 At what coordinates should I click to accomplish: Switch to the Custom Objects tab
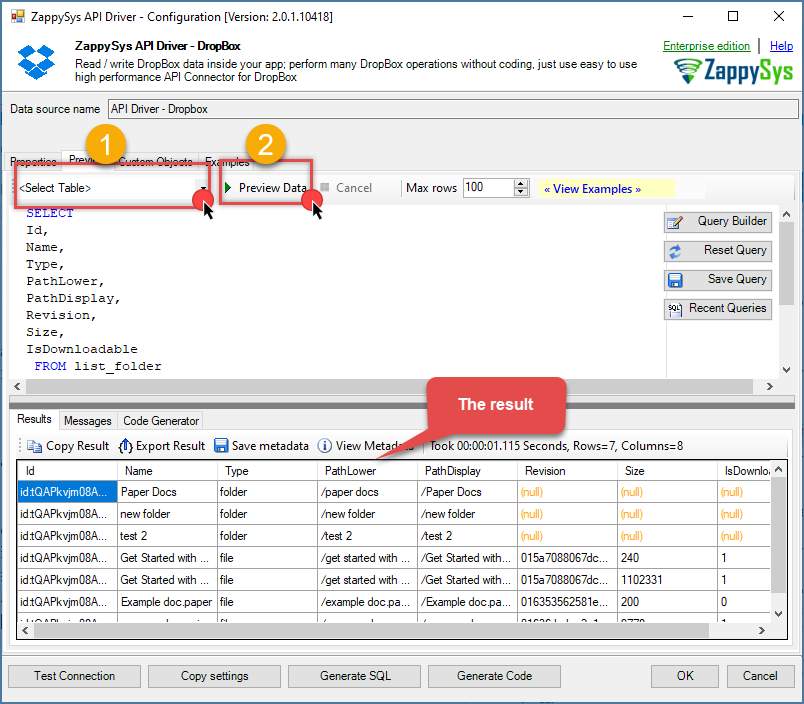click(x=155, y=162)
